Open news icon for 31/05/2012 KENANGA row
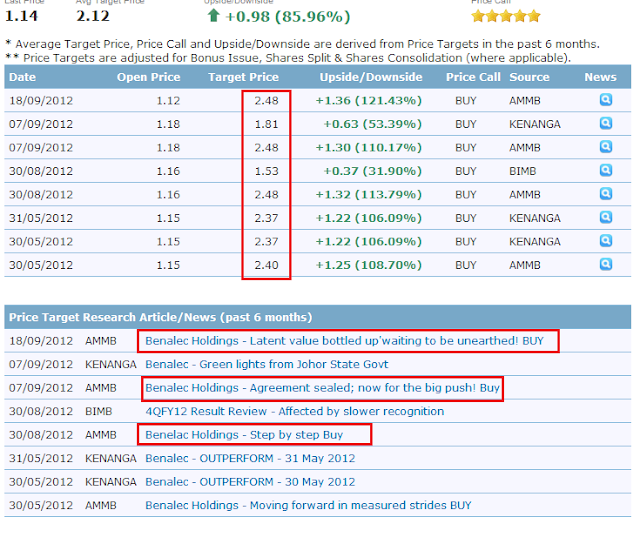Screen dimensions: 640x544 point(606,217)
